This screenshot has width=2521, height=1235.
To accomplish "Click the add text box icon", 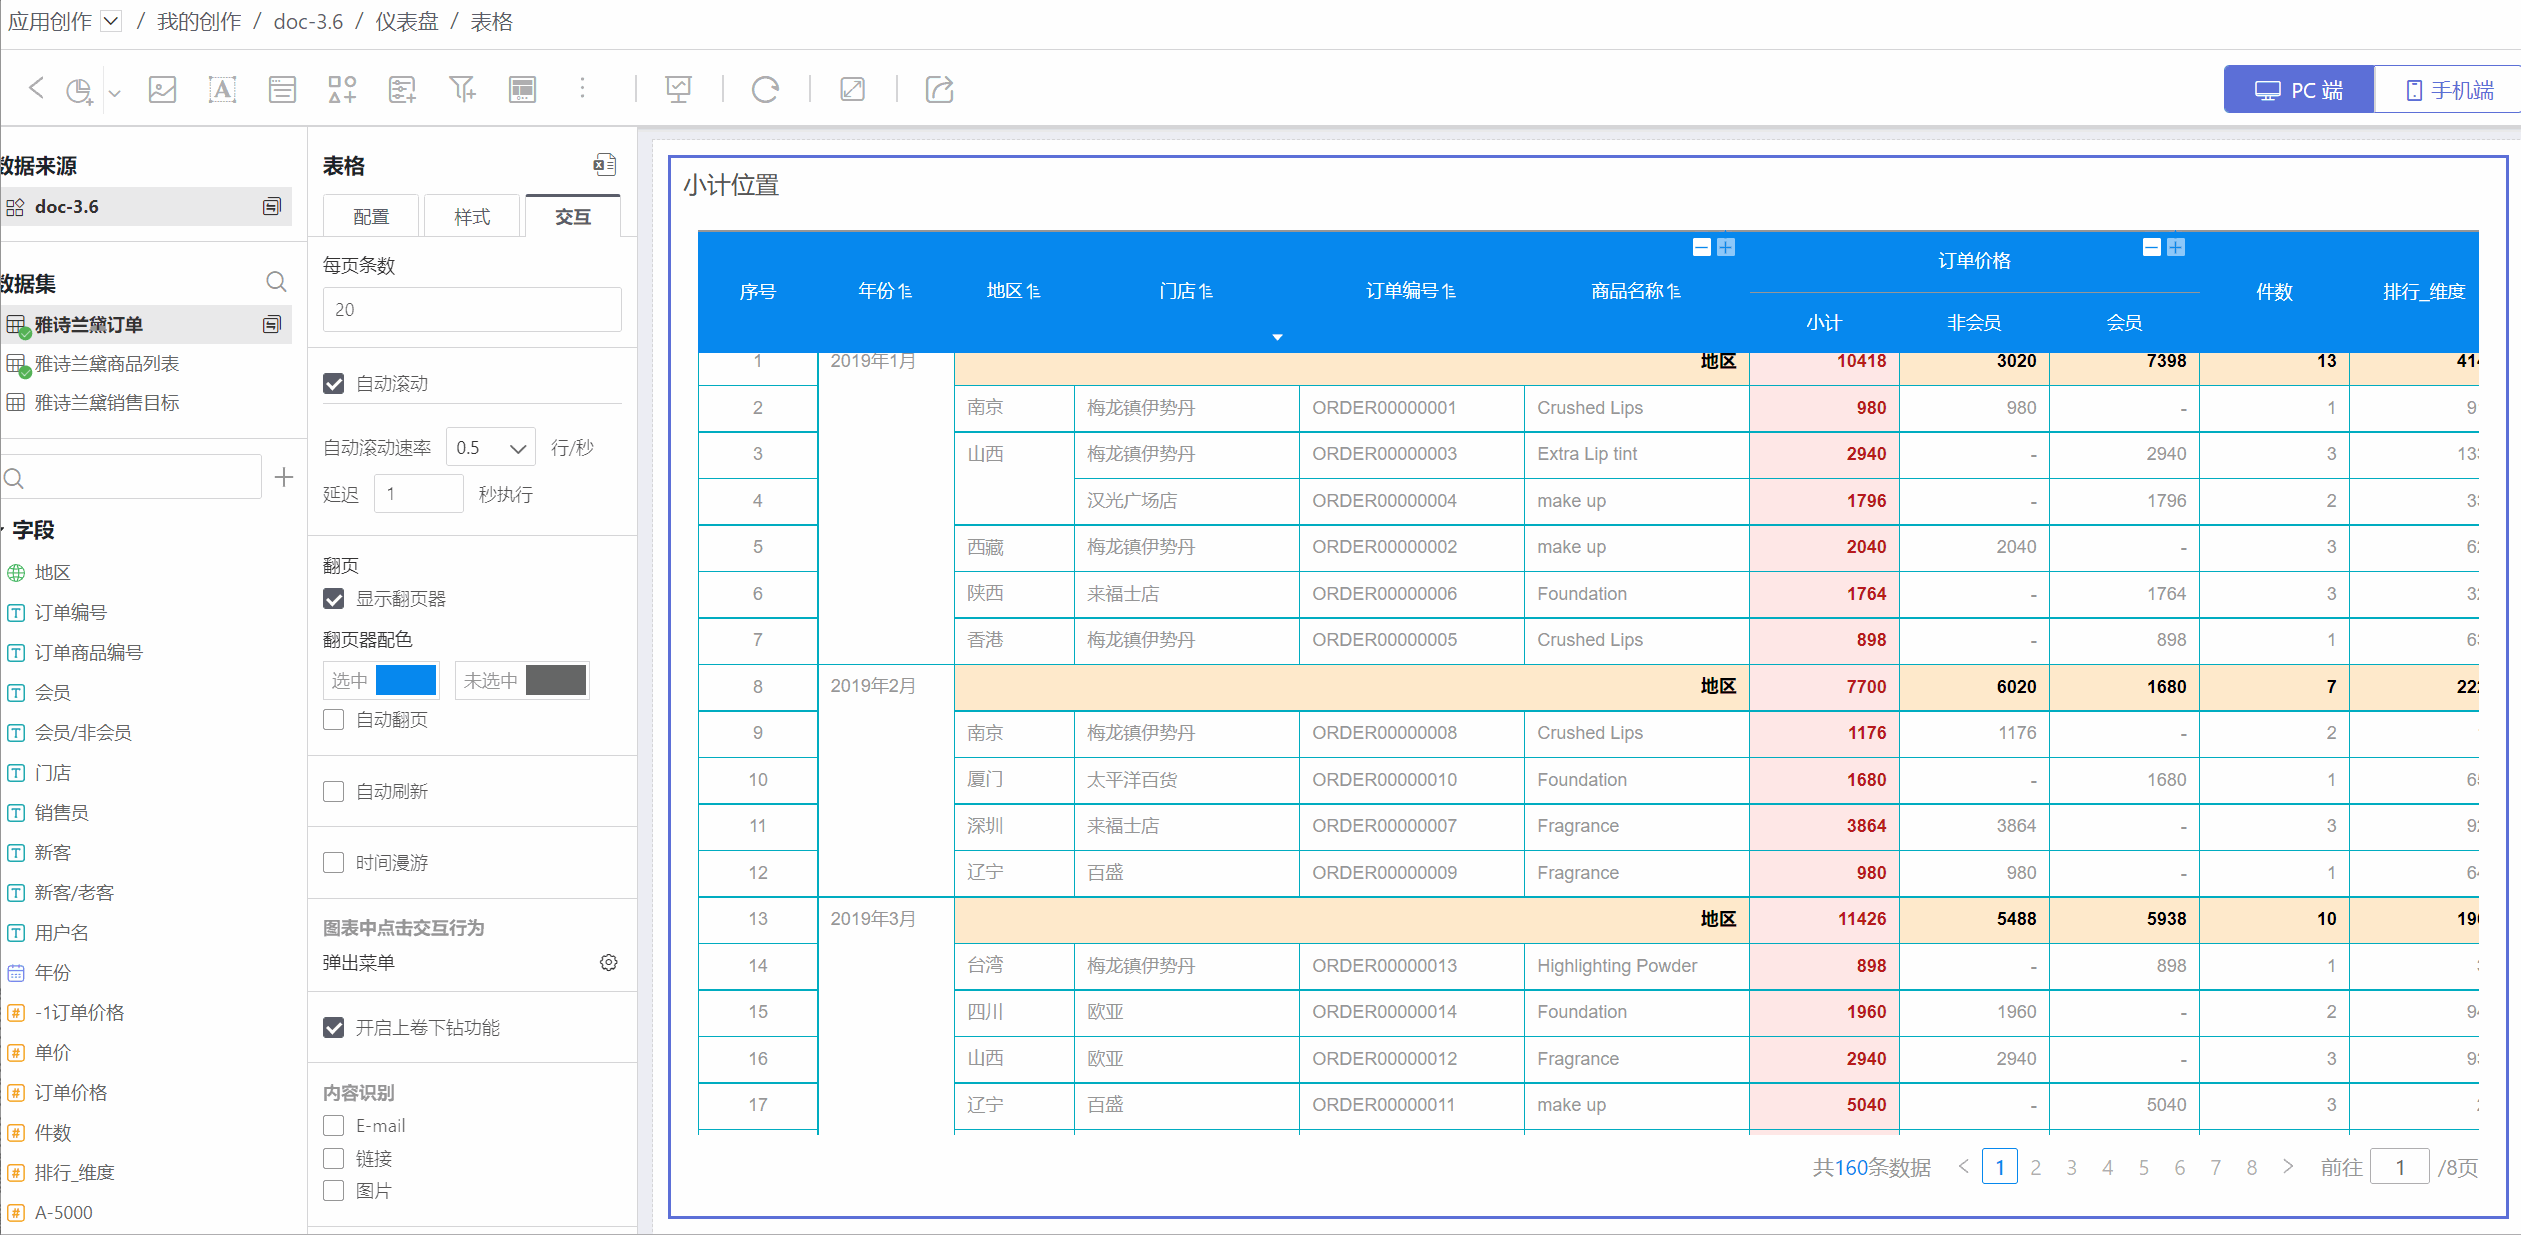I will 222,90.
